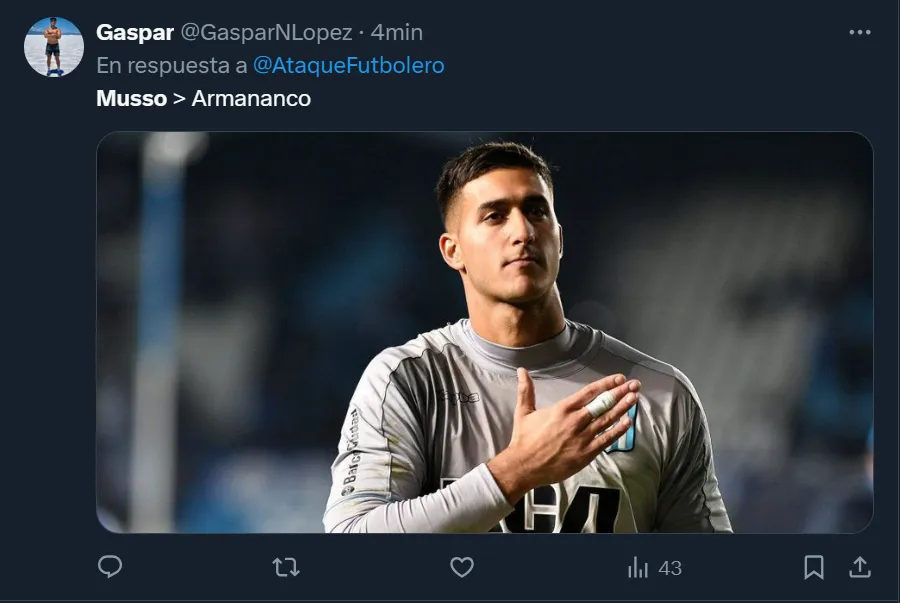The image size is (900, 603).
Task: Reply to Gaspar's tweet
Action: coord(110,568)
